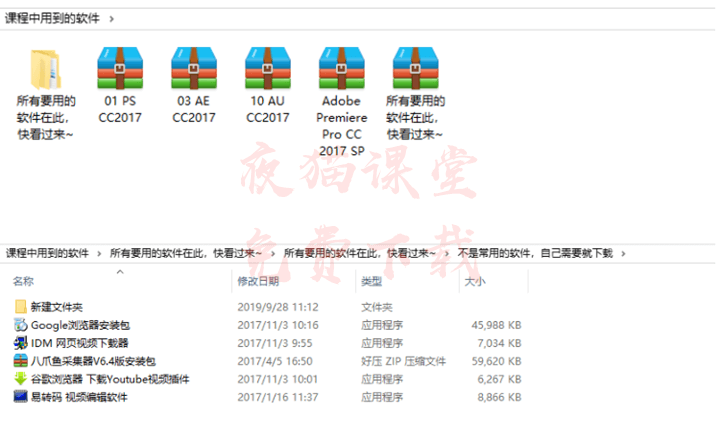The width and height of the screenshot is (720, 438).
Task: Click size 7,034 KB
Action: point(499,343)
